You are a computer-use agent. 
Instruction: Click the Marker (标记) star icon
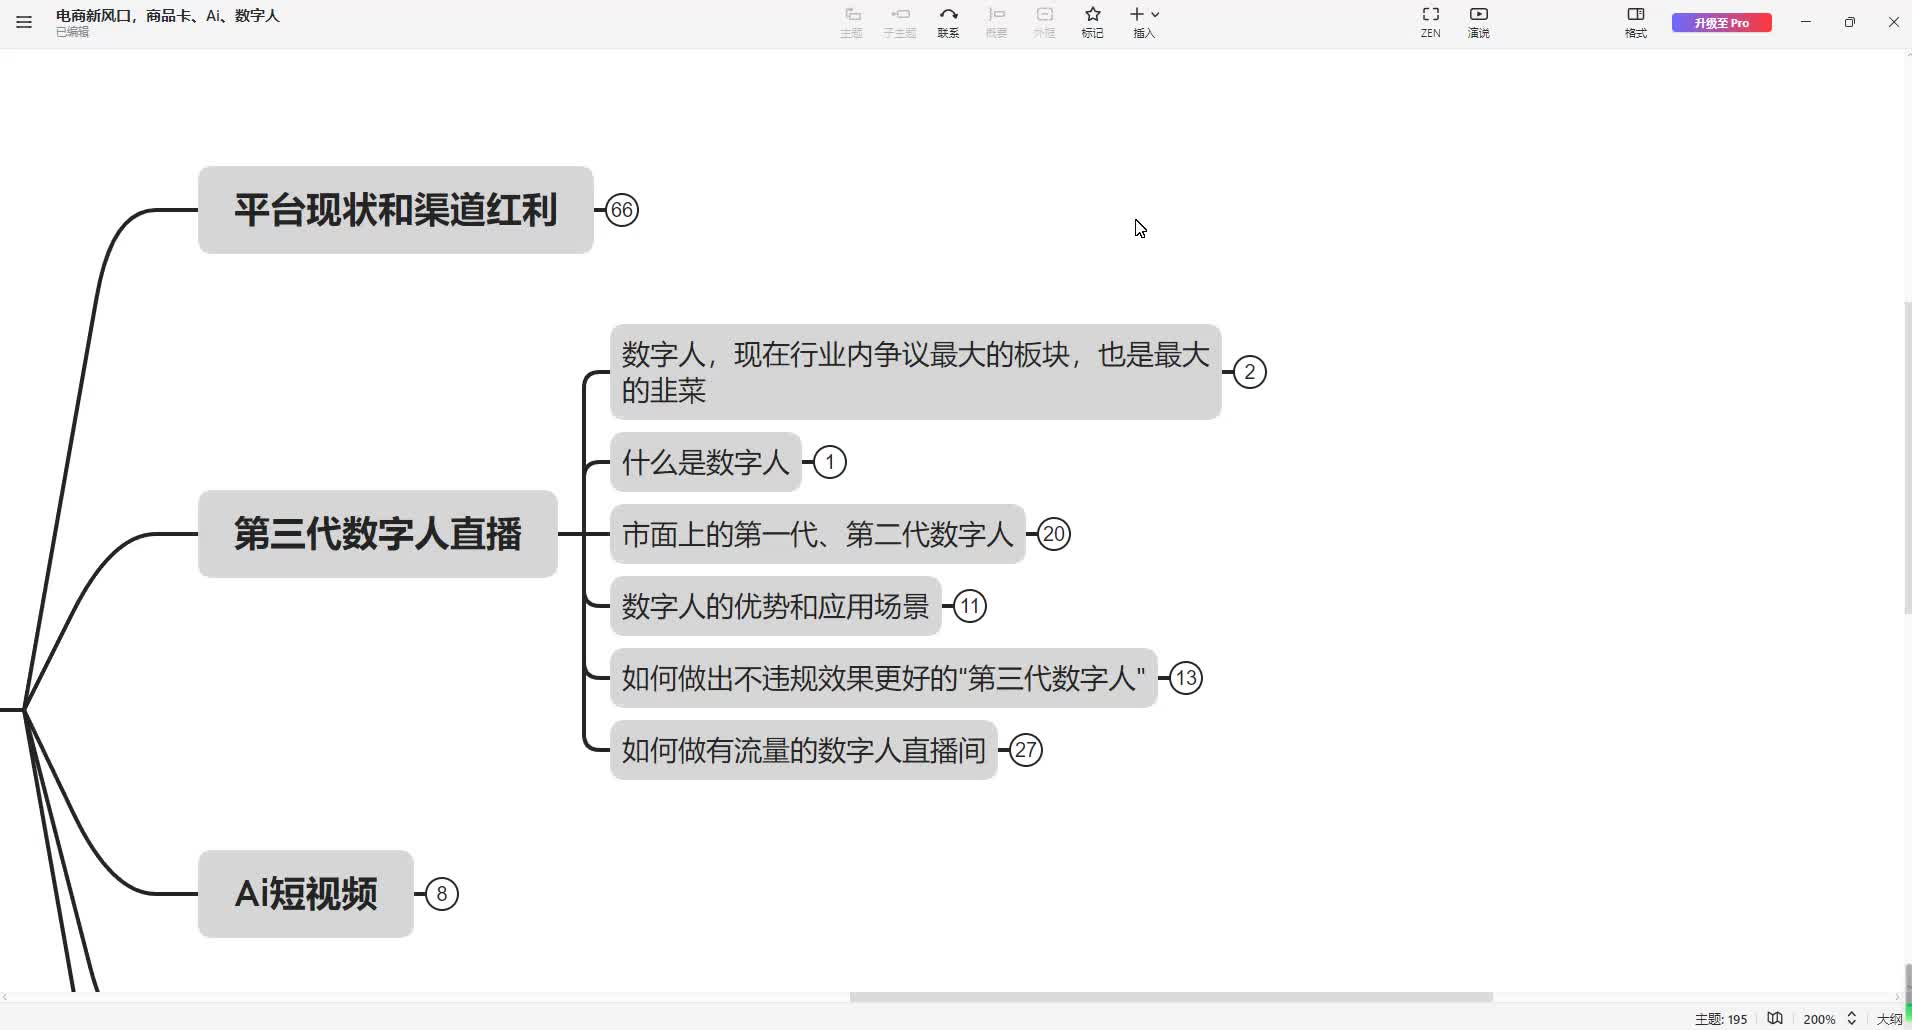click(x=1092, y=22)
